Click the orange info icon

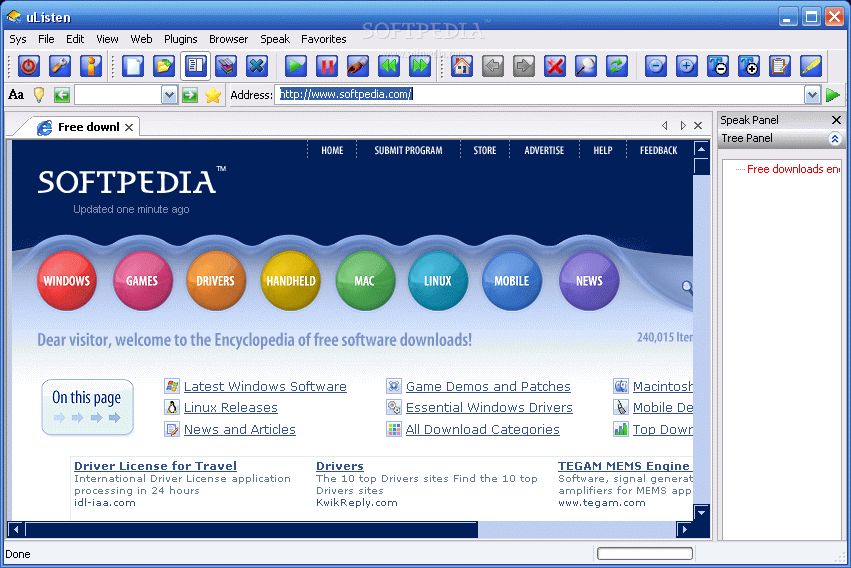point(91,66)
